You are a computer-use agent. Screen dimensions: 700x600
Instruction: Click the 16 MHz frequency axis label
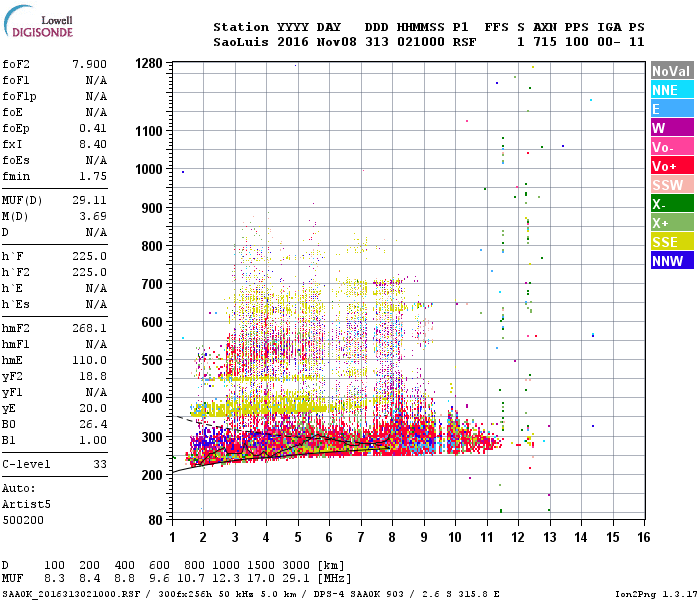point(644,537)
